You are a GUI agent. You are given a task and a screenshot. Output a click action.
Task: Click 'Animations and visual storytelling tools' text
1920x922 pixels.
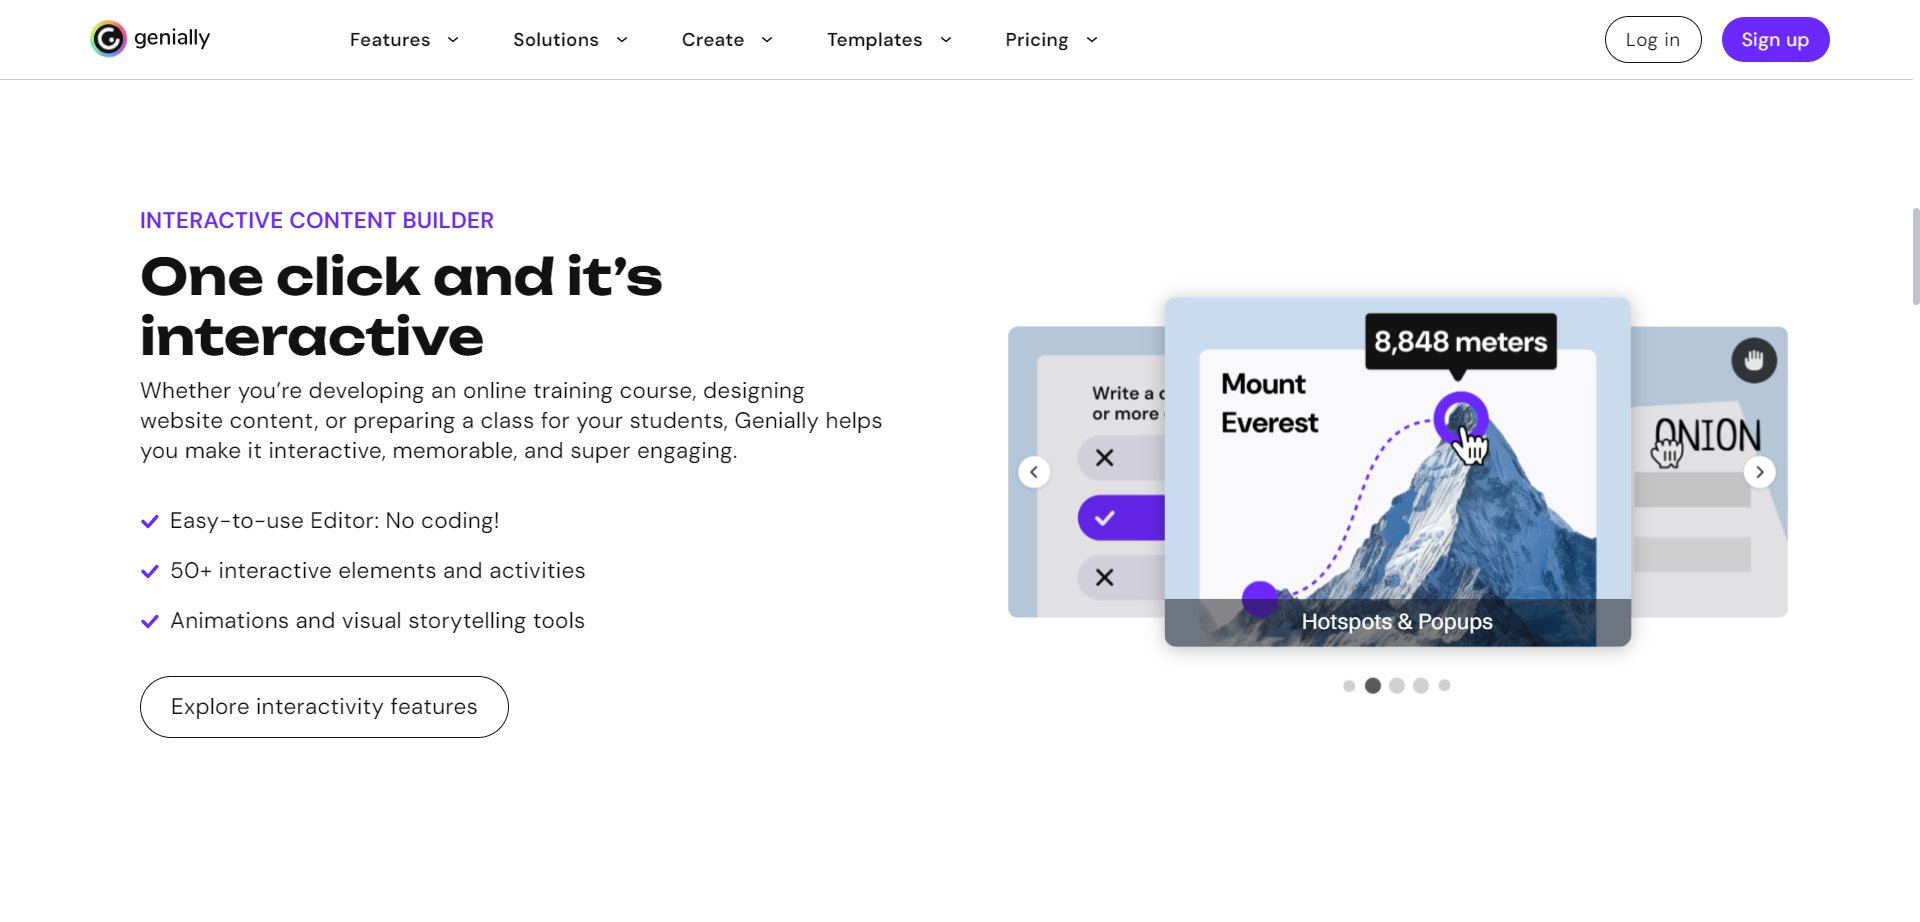coord(378,621)
